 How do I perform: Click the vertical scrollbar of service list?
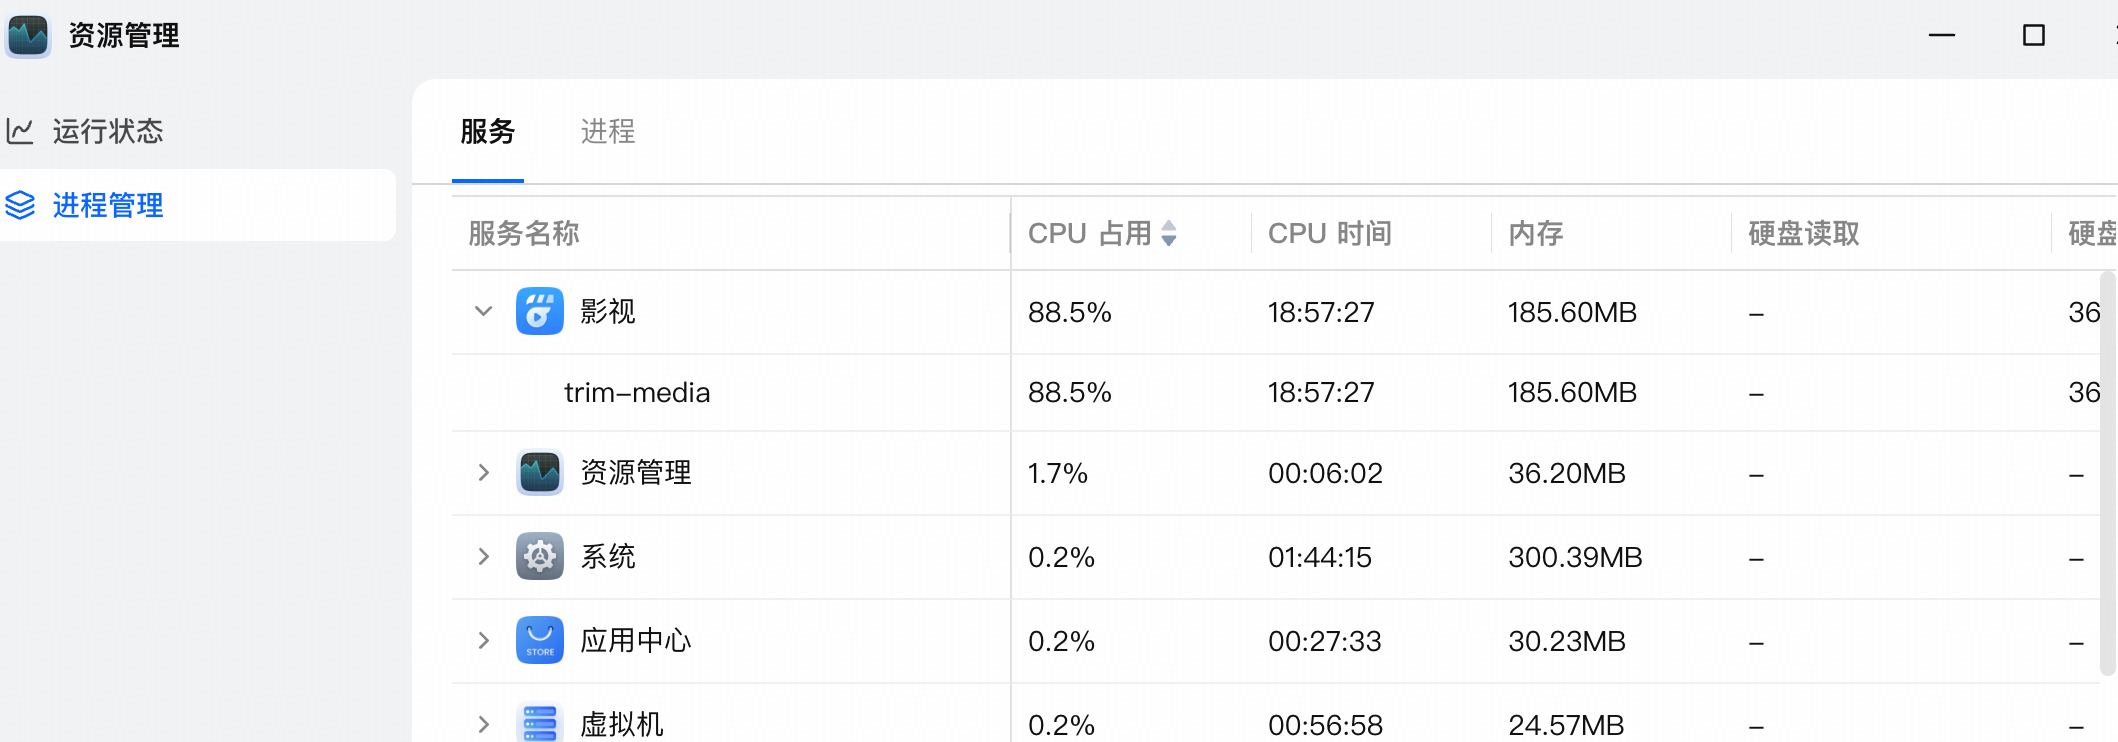click(x=2108, y=470)
